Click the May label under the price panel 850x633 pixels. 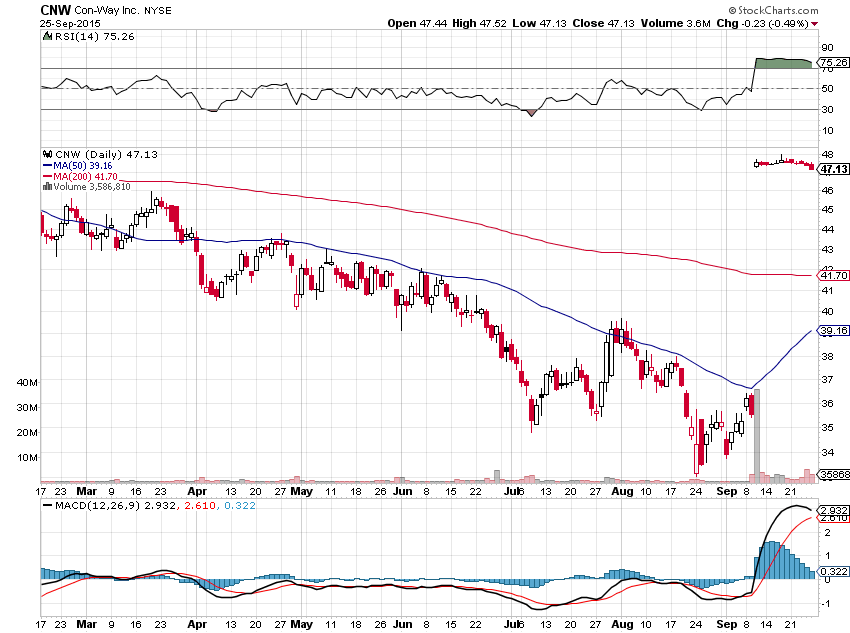[301, 491]
